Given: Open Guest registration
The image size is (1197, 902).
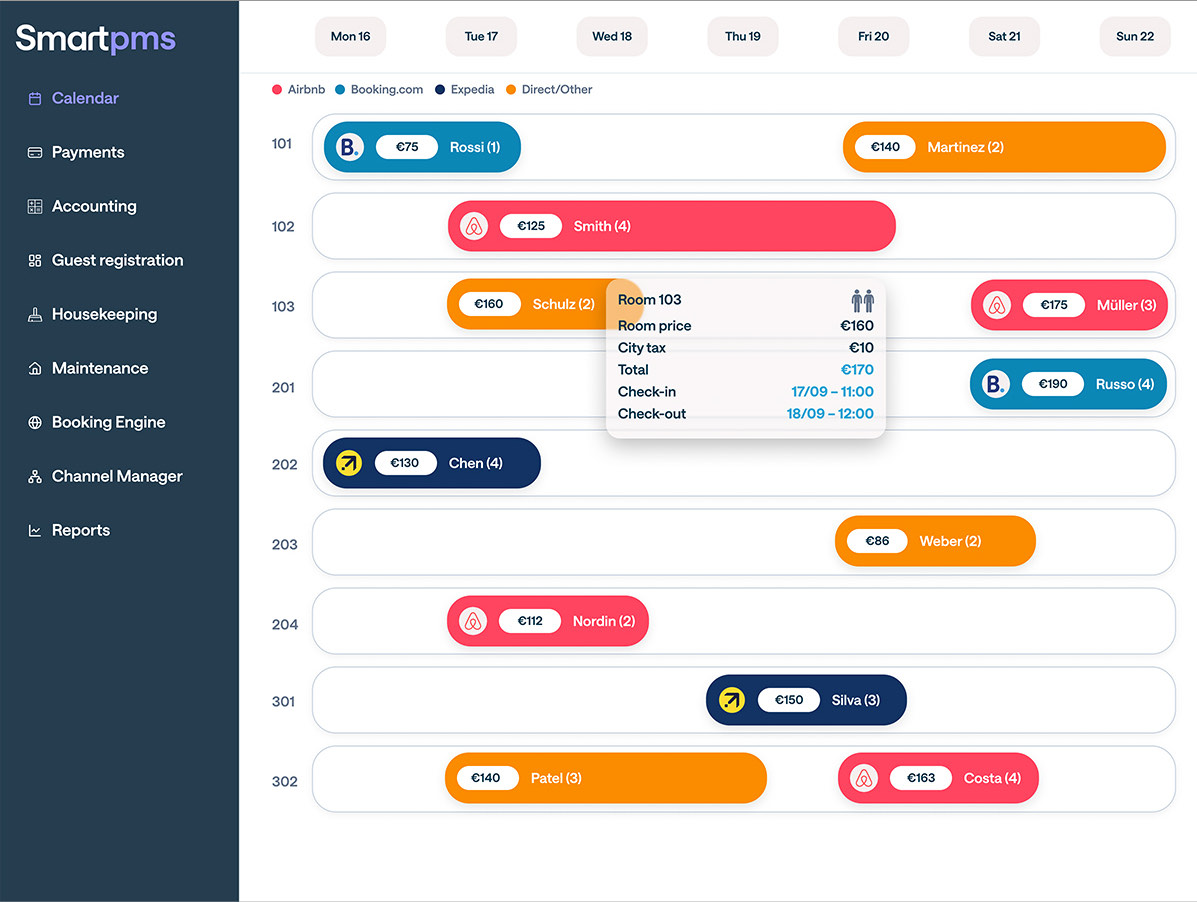Looking at the screenshot, I should pos(118,260).
